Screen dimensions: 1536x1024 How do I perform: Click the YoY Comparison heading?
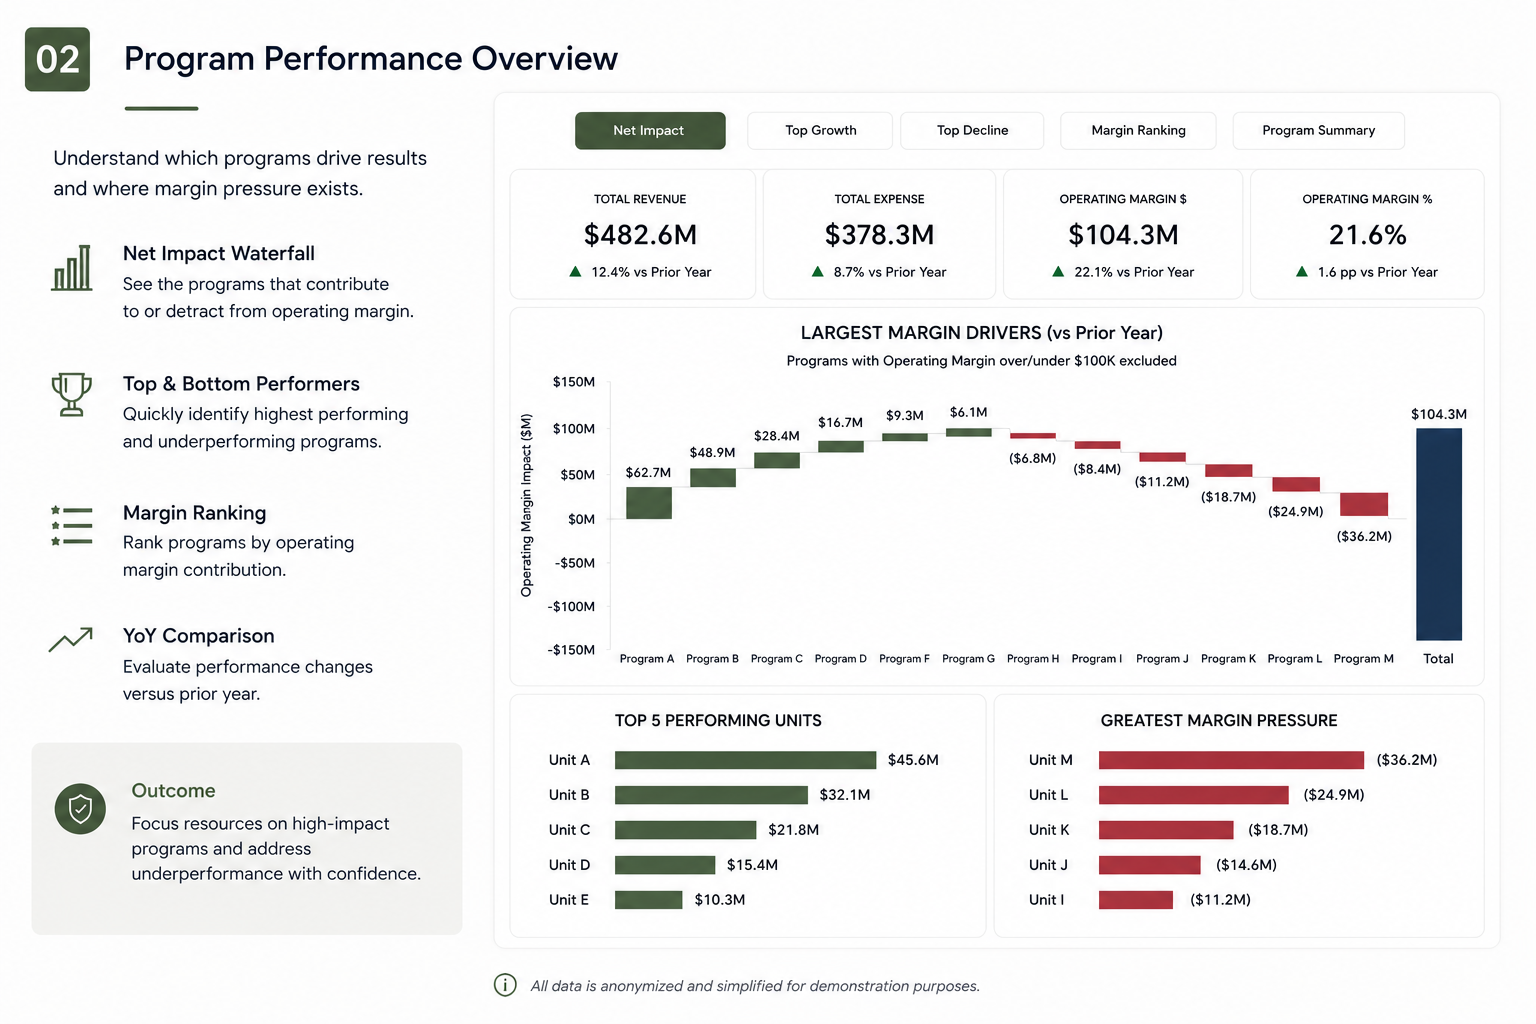click(x=198, y=636)
